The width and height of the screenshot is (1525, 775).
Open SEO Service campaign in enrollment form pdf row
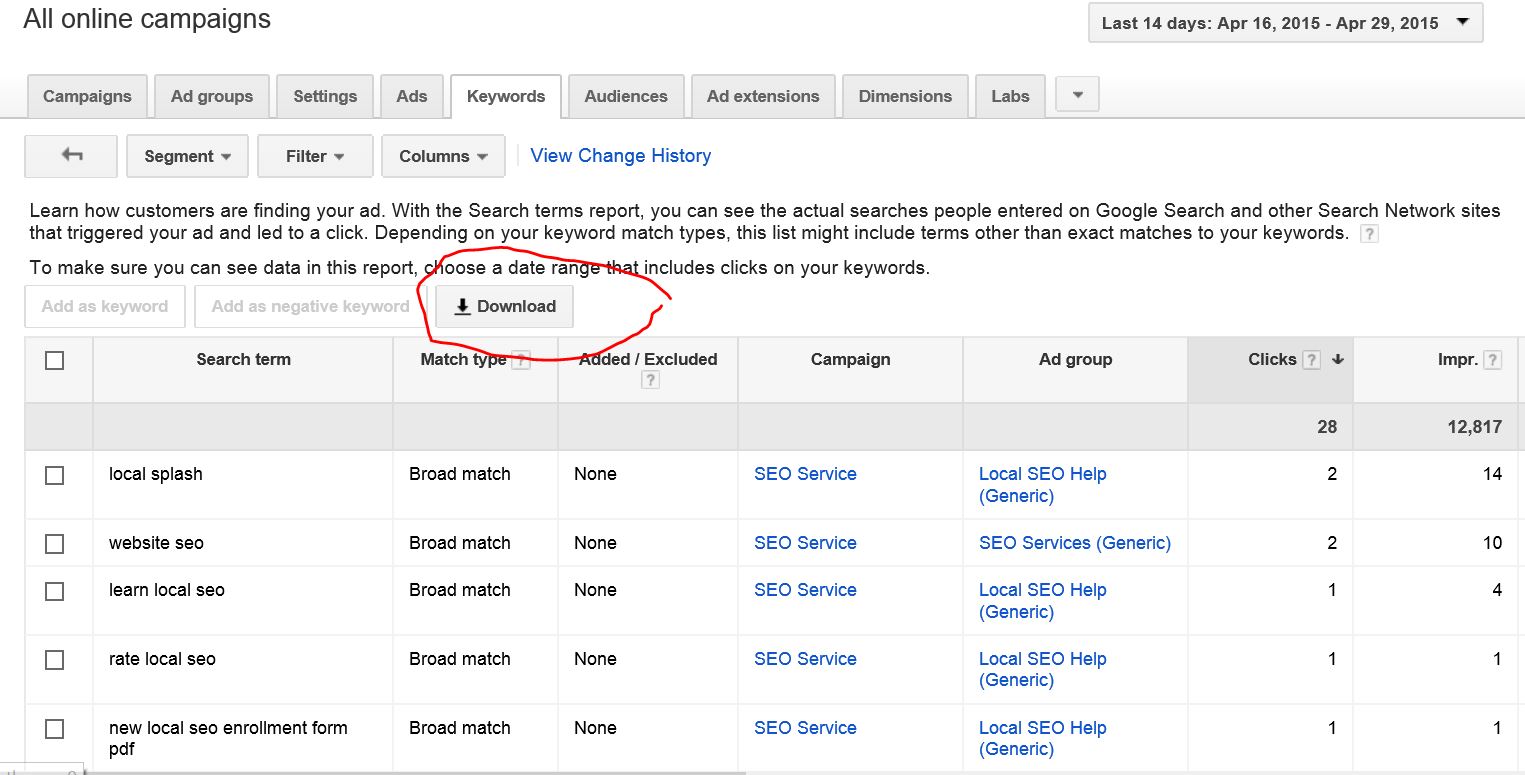point(805,728)
